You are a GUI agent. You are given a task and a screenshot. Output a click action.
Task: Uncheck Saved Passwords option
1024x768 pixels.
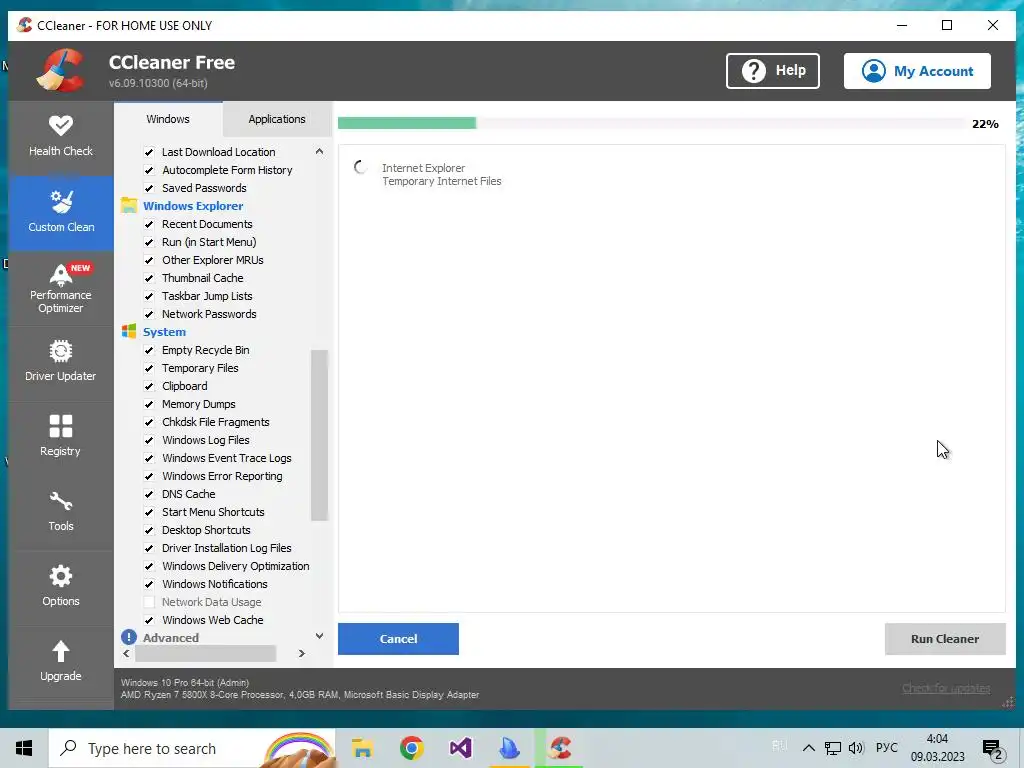coord(149,188)
